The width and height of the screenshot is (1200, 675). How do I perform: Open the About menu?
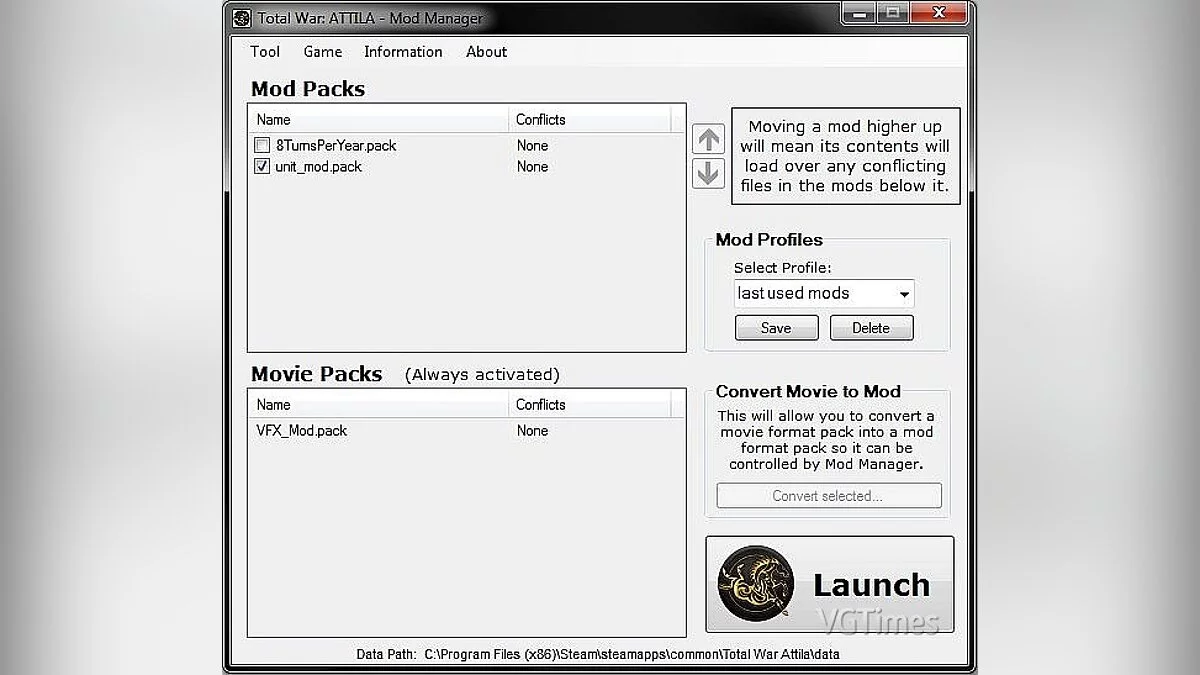486,52
